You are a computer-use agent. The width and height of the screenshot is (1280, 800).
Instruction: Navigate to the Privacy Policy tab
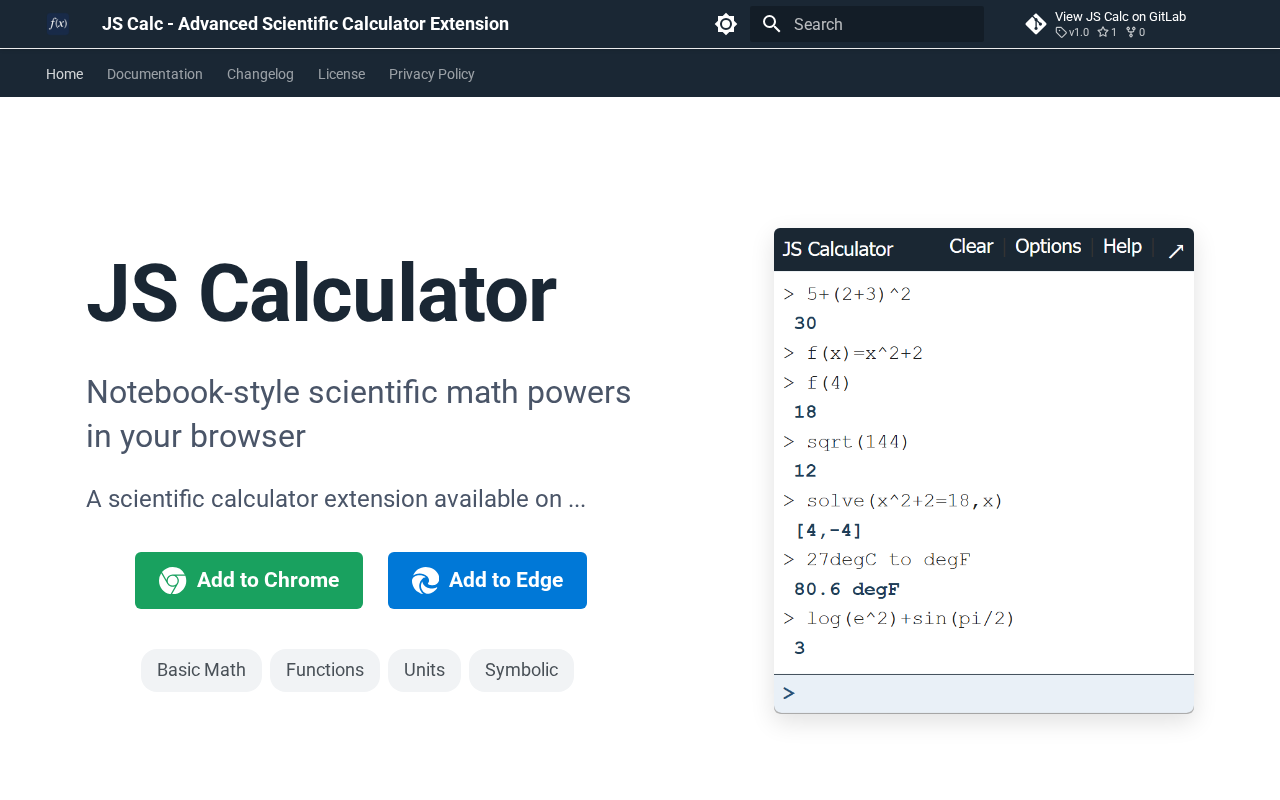432,74
